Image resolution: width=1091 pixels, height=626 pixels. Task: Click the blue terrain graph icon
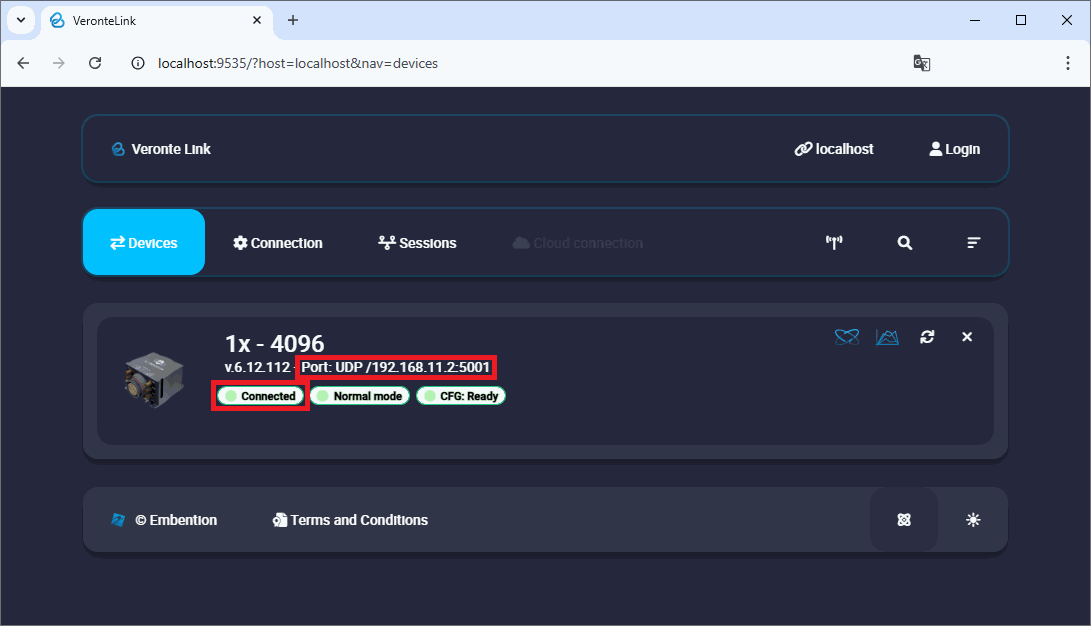pos(887,337)
